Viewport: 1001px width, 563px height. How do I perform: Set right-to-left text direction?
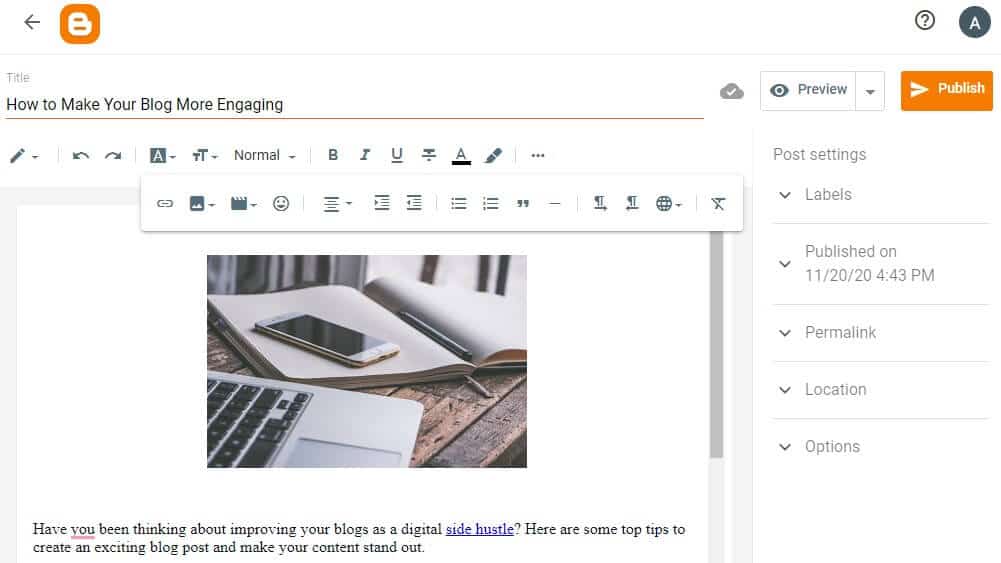[x=632, y=204]
